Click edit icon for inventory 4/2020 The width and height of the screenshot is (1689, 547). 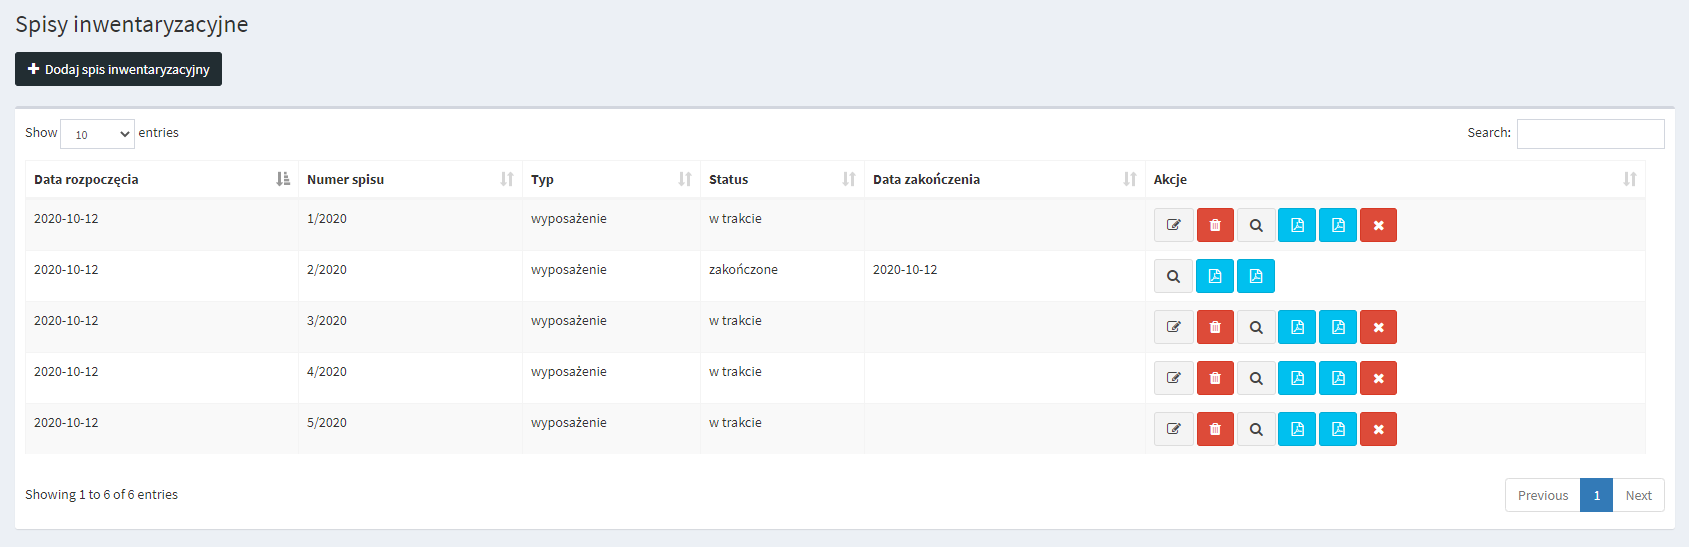1173,378
